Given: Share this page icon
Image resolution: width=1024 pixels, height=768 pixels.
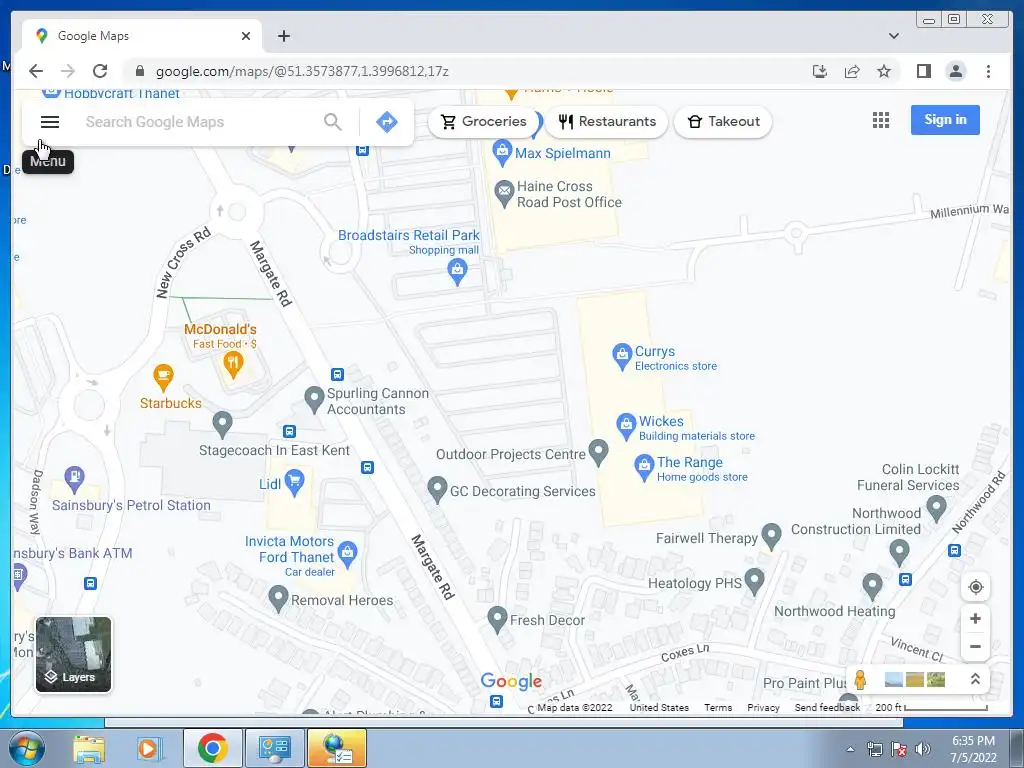Looking at the screenshot, I should pyautogui.click(x=852, y=71).
